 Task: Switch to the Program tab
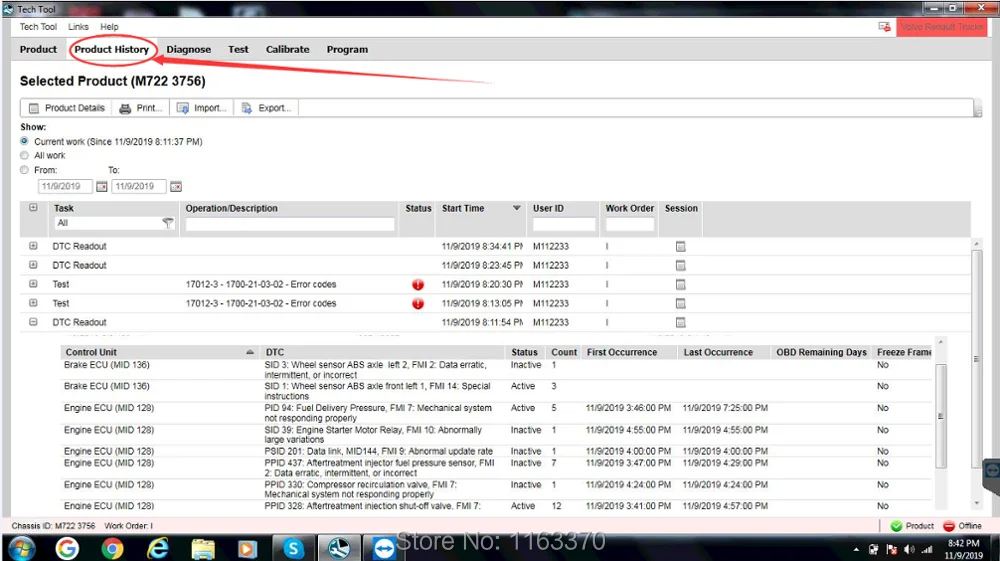[348, 49]
